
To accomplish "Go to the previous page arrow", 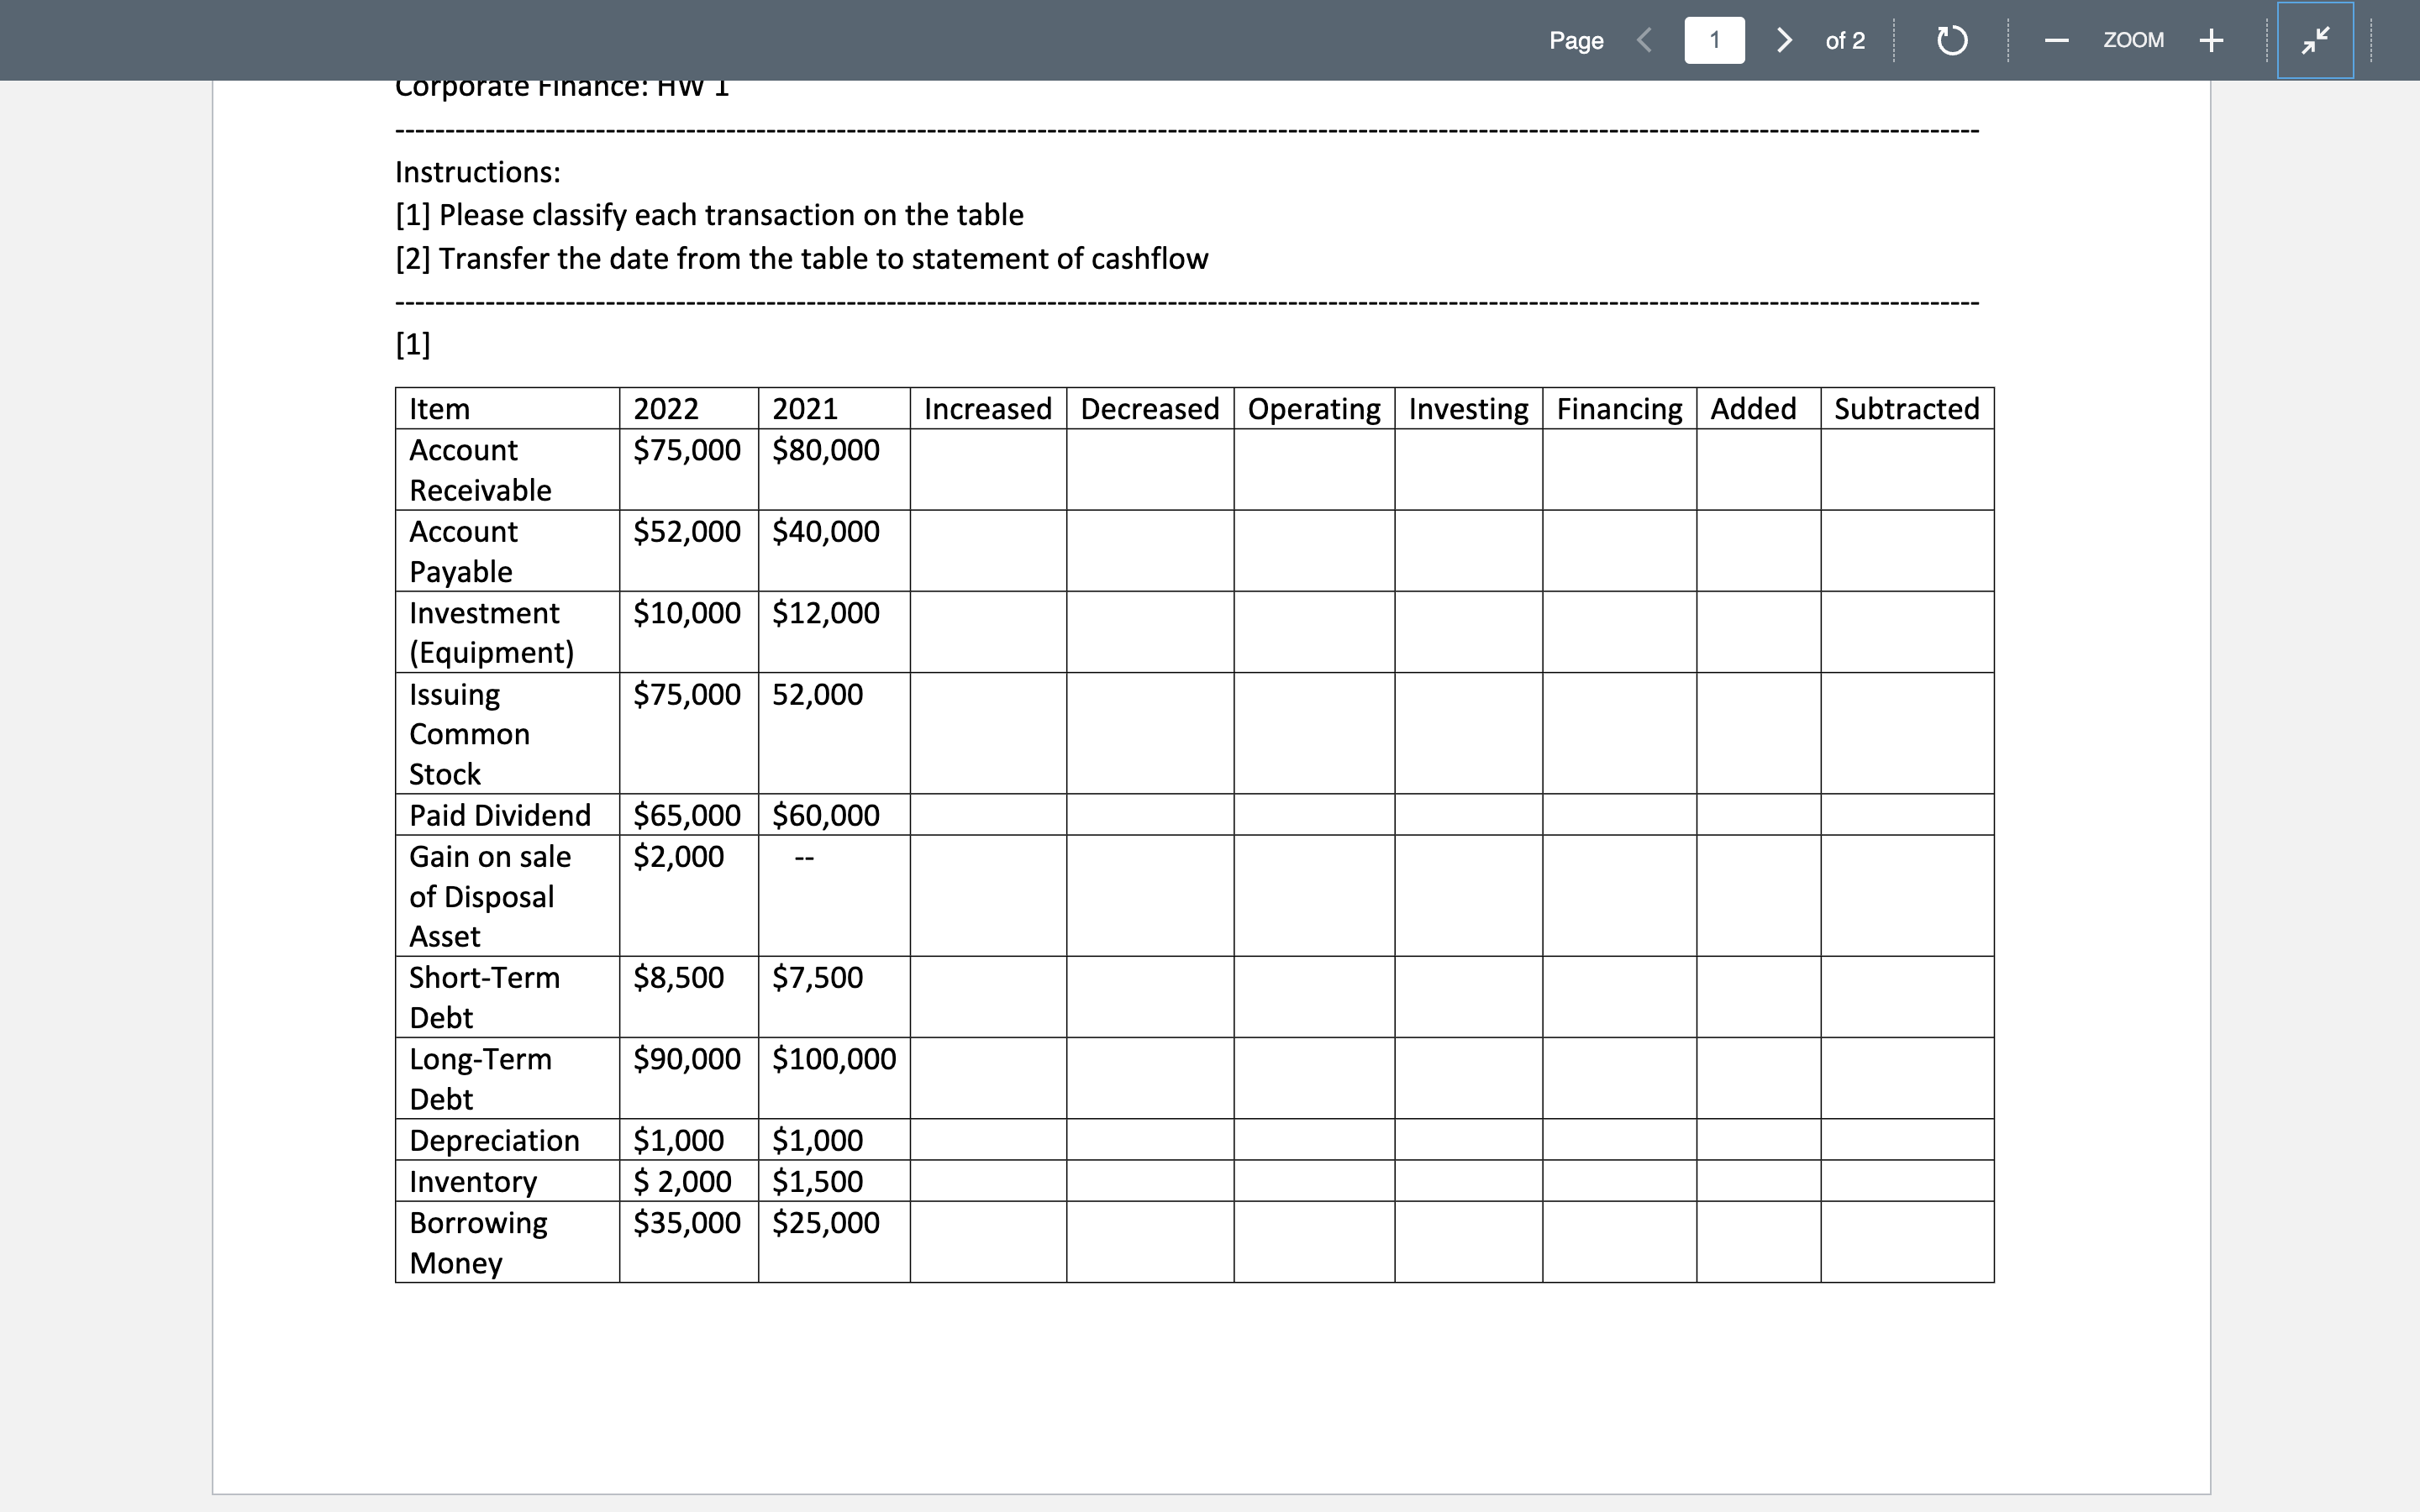I will tap(1644, 40).
